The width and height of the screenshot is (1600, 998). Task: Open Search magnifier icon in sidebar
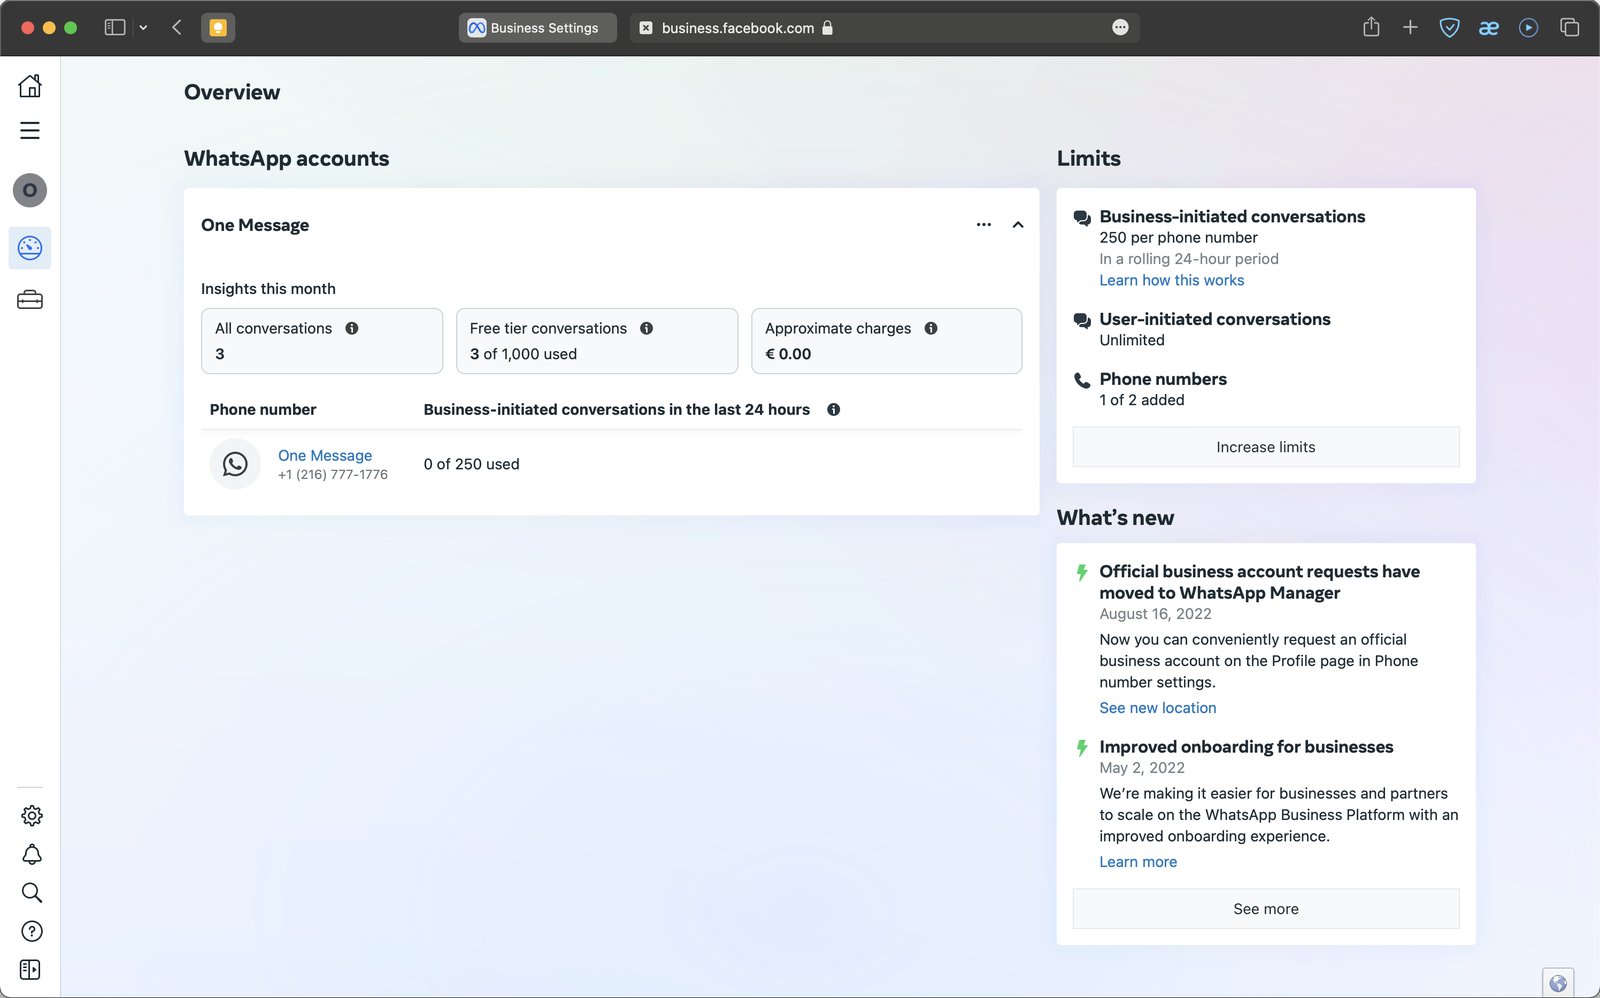[x=32, y=892]
